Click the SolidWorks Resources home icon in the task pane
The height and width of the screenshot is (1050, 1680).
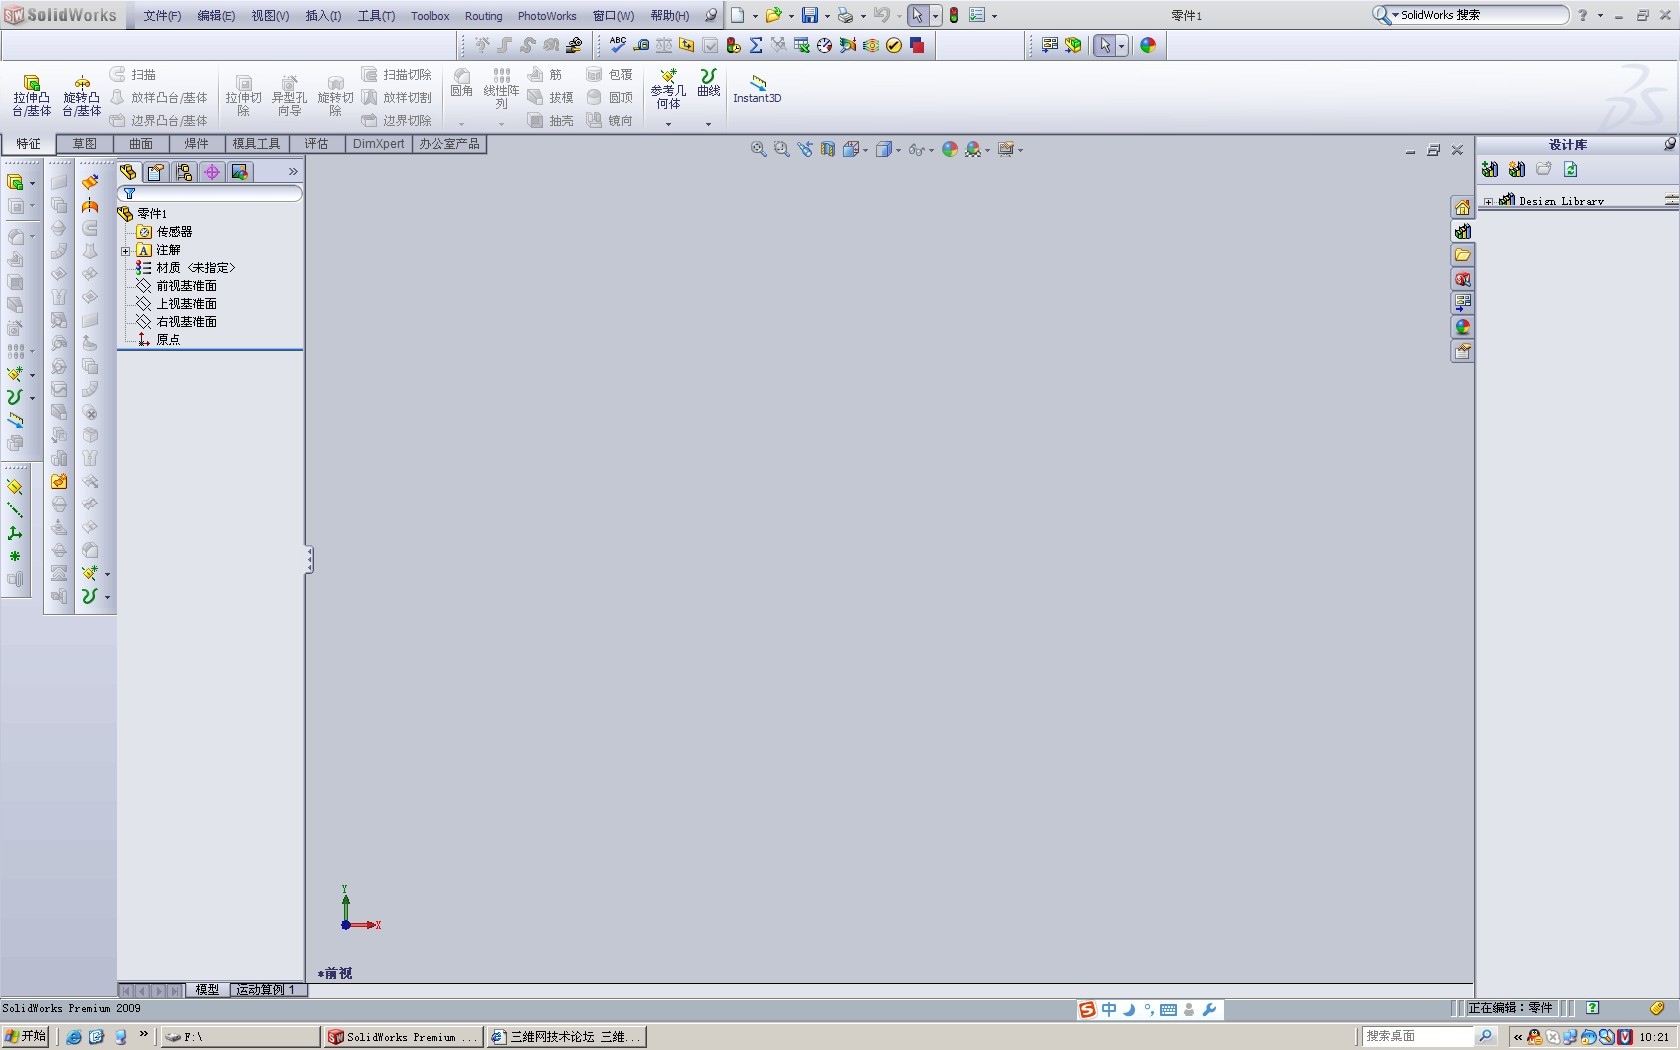click(1462, 207)
